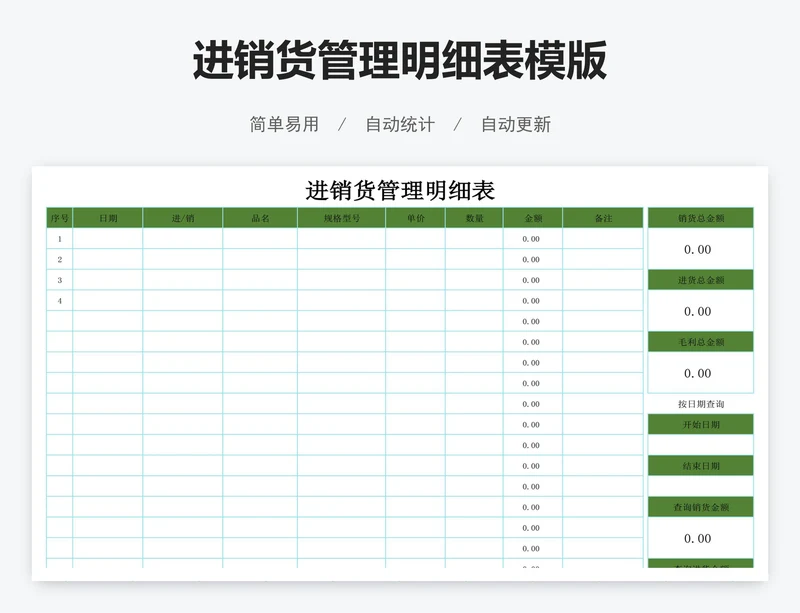Click the 自动更新 tagline text
The height and width of the screenshot is (613, 800).
(516, 125)
